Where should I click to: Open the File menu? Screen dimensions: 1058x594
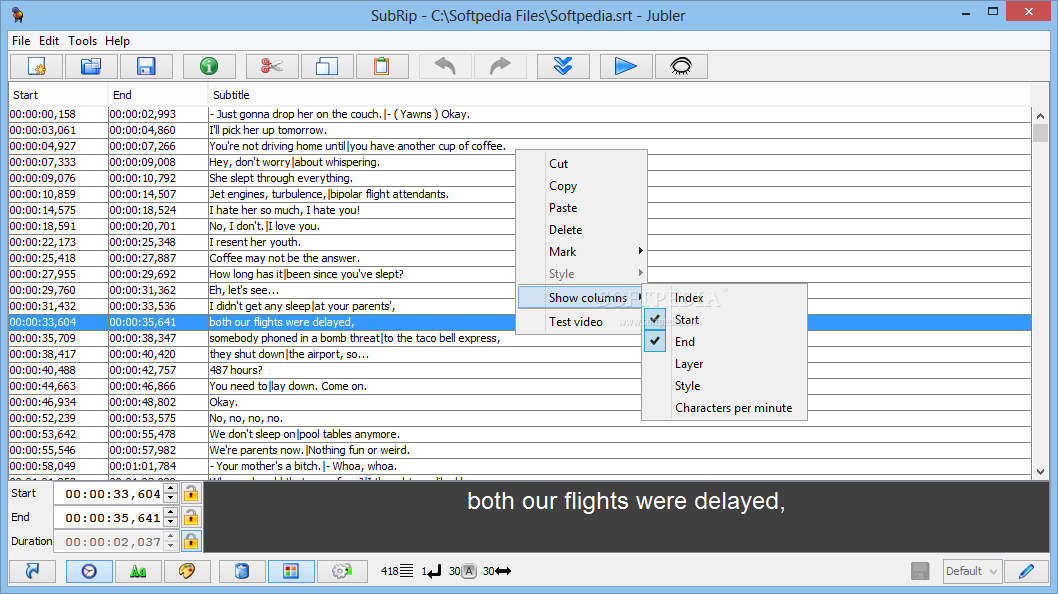click(x=21, y=40)
